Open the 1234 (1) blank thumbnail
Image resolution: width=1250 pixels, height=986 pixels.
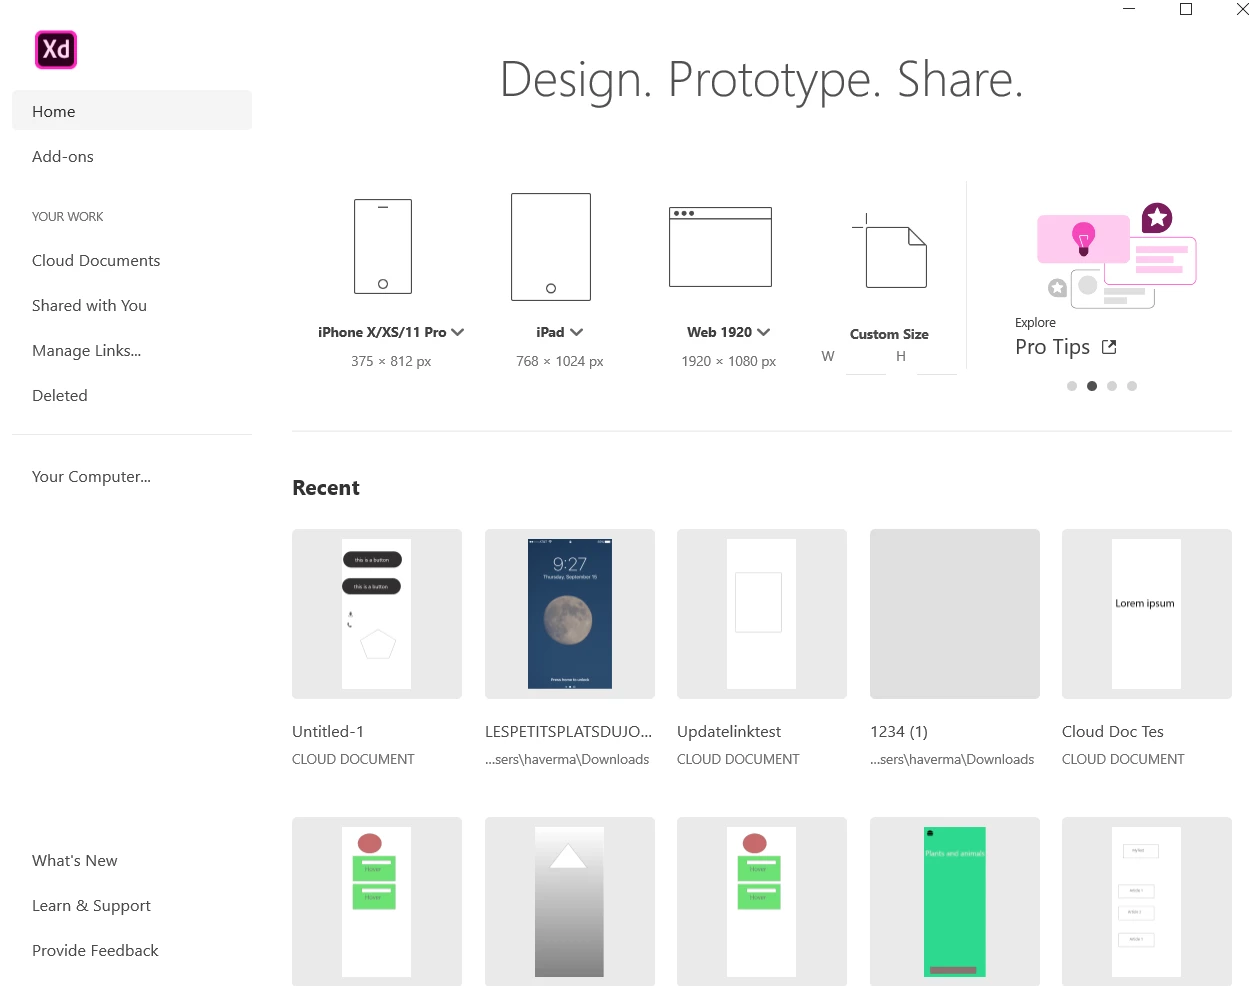[955, 614]
